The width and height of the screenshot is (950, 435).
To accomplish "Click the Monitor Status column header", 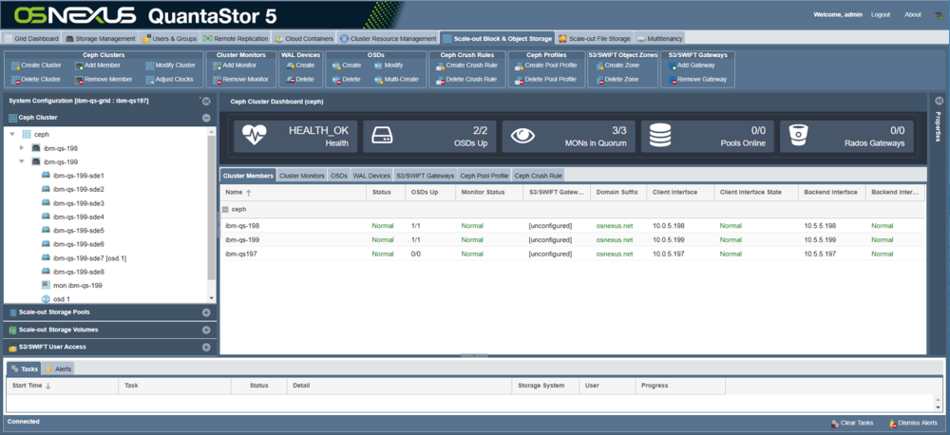I will click(x=489, y=192).
